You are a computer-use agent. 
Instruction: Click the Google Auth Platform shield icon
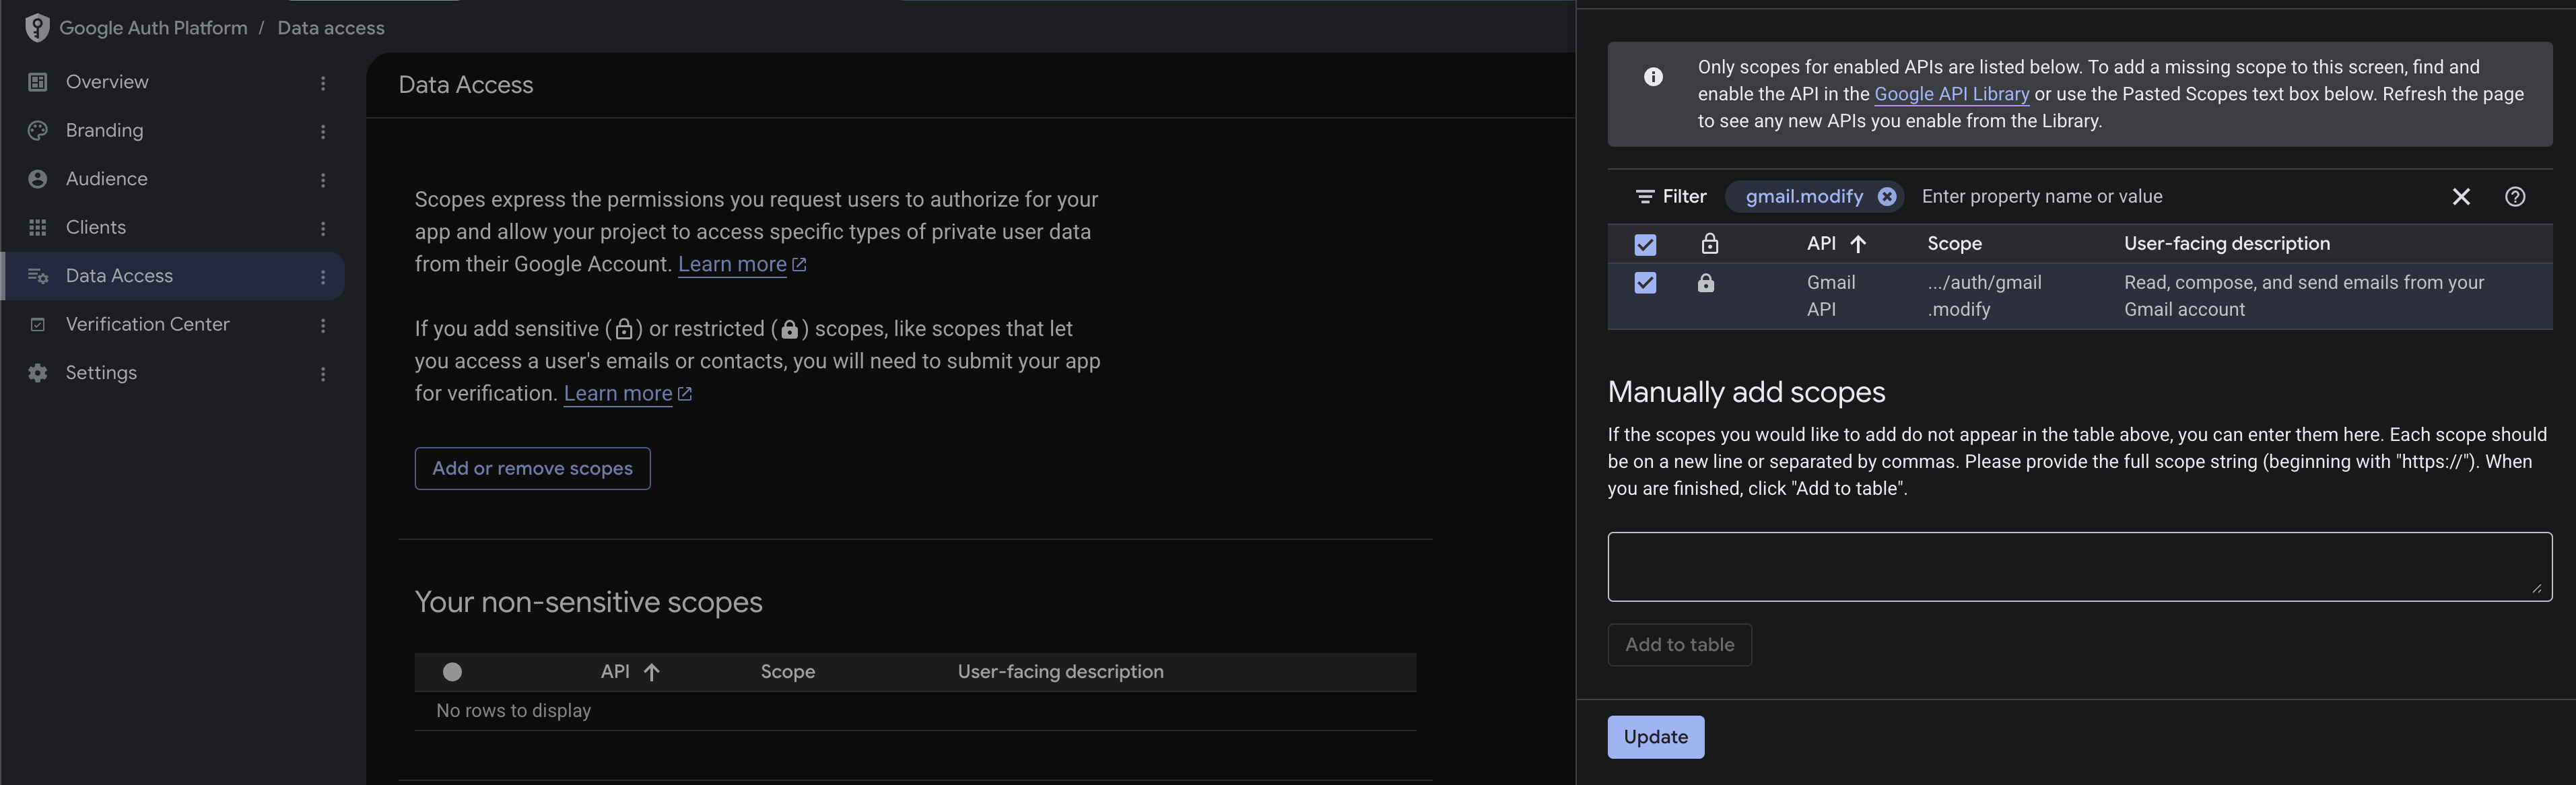37,28
